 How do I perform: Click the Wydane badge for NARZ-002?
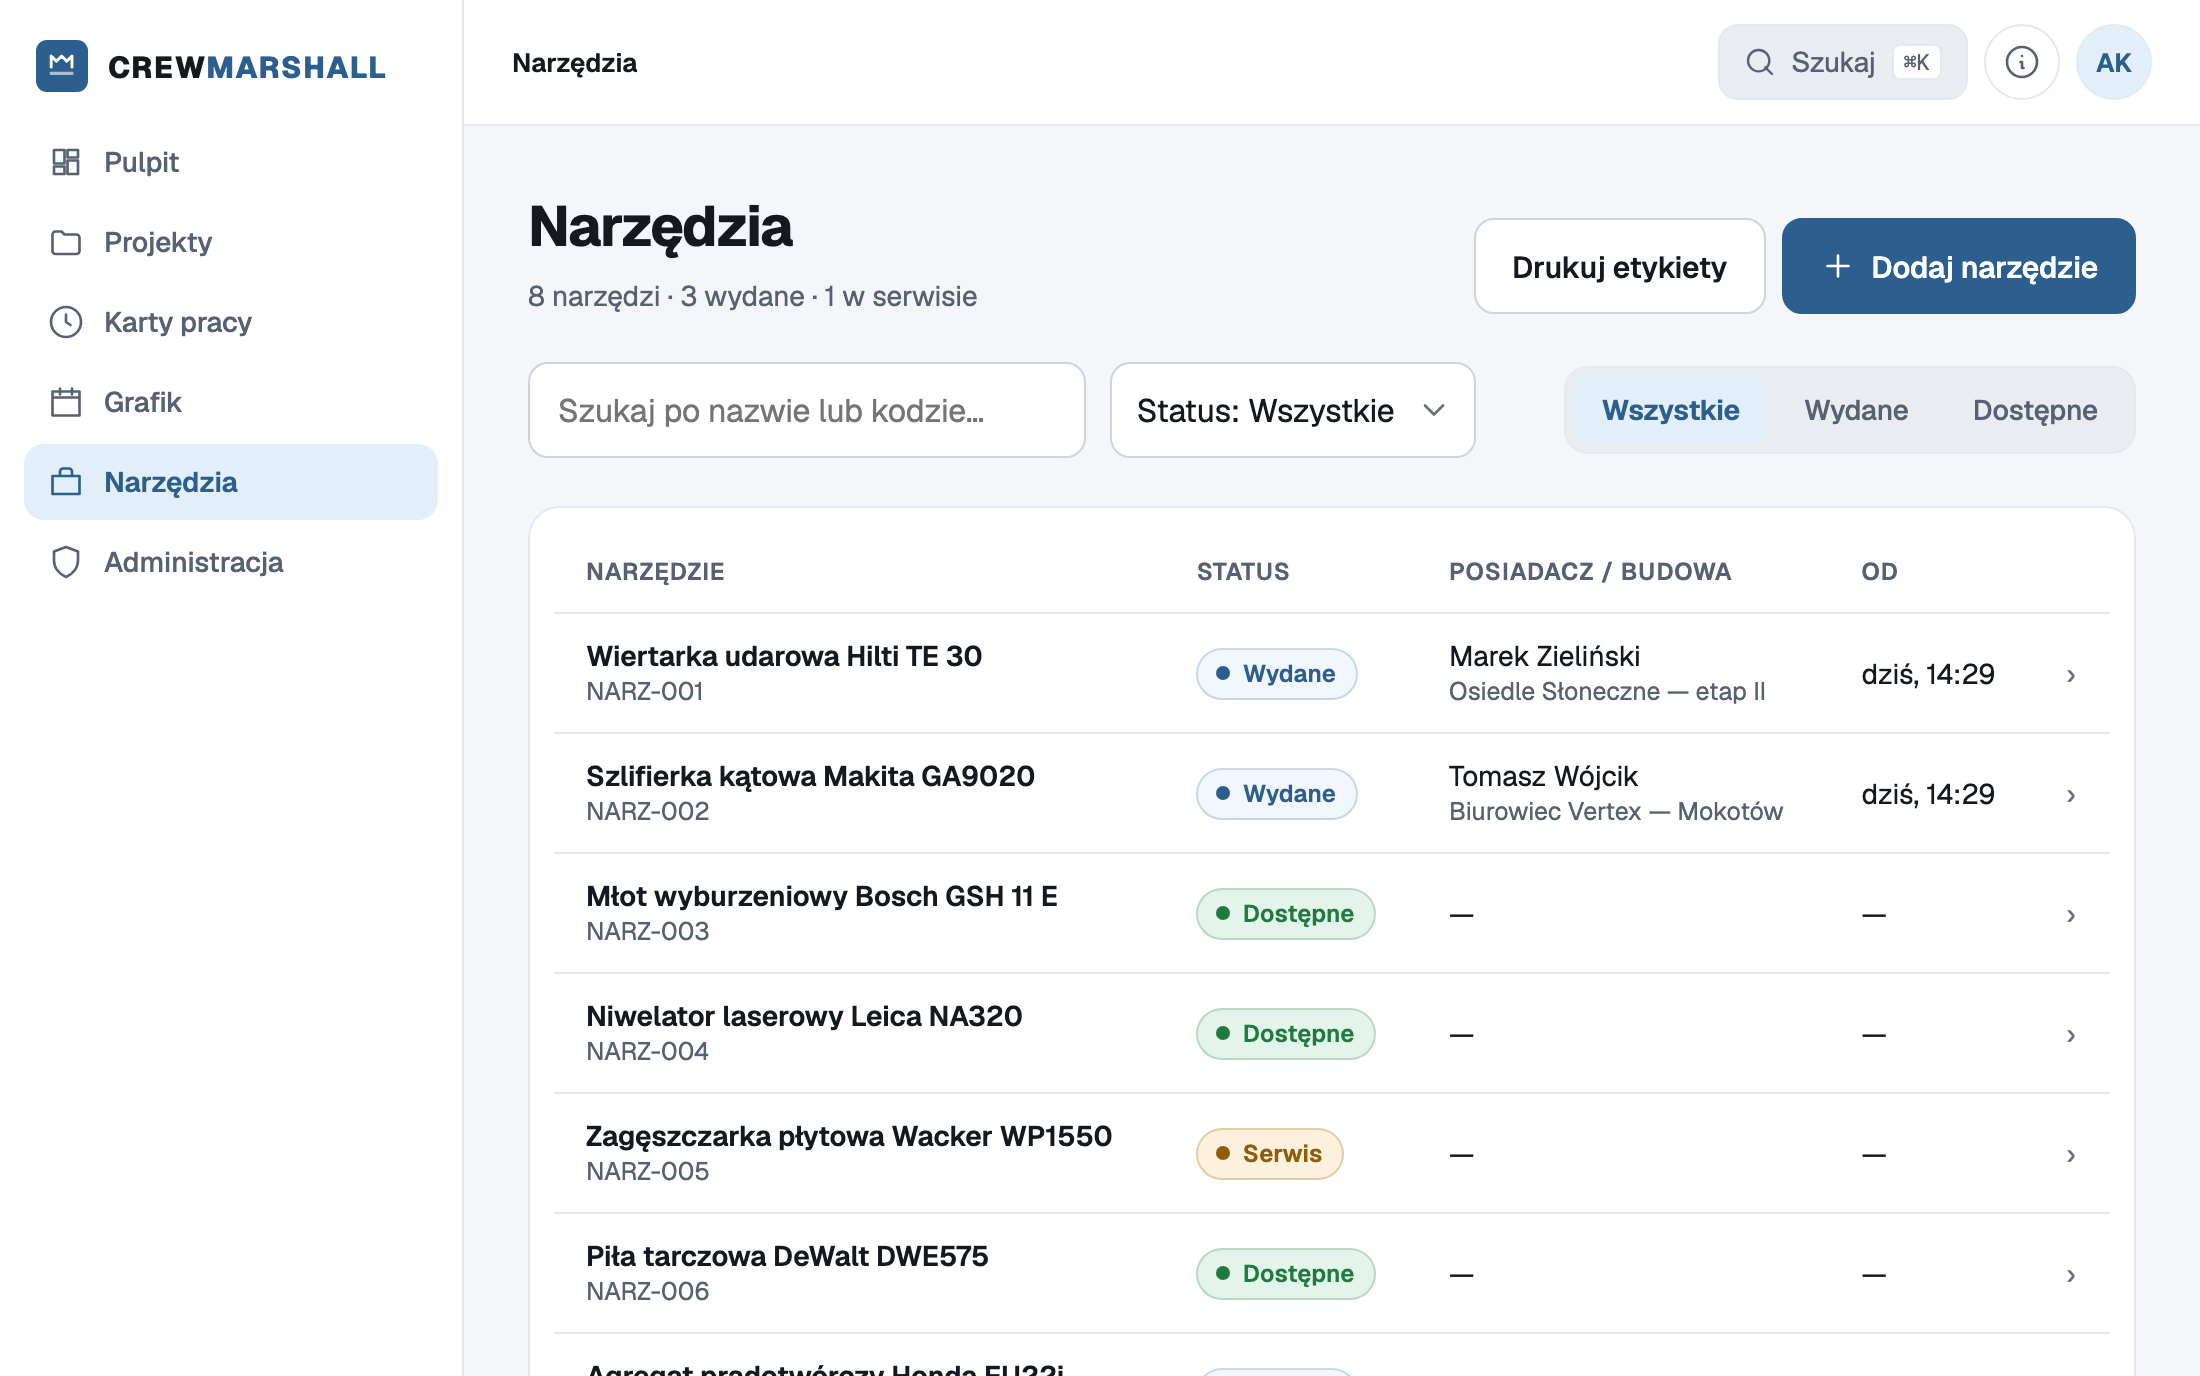tap(1276, 794)
